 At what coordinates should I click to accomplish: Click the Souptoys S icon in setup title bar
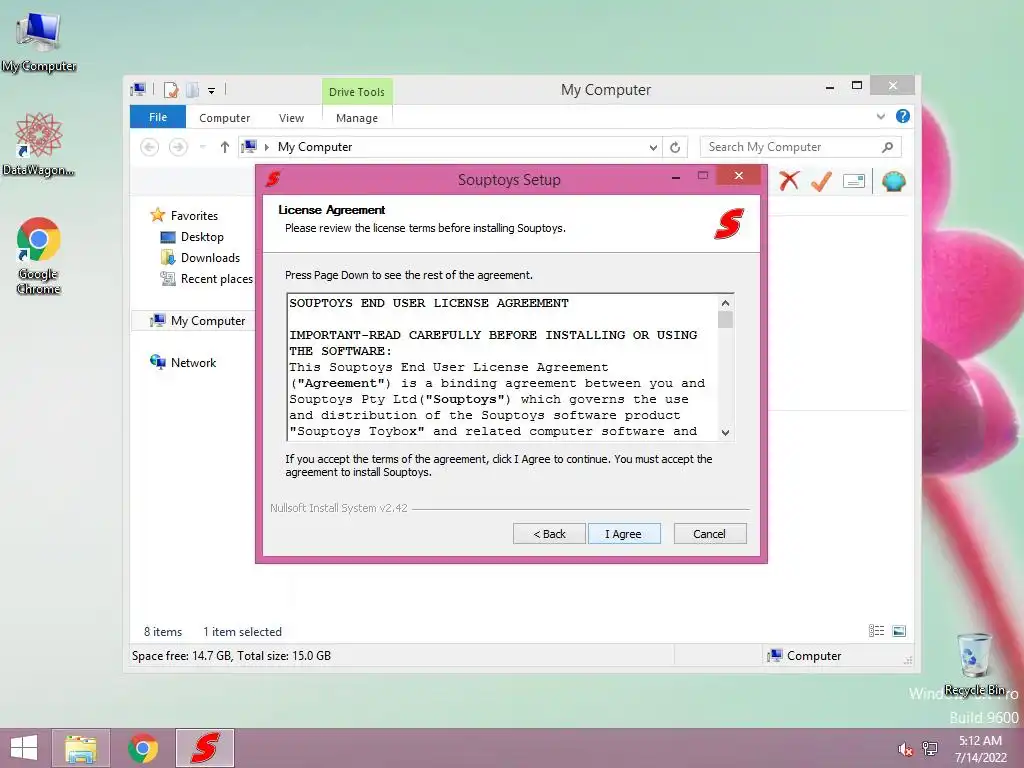click(273, 178)
